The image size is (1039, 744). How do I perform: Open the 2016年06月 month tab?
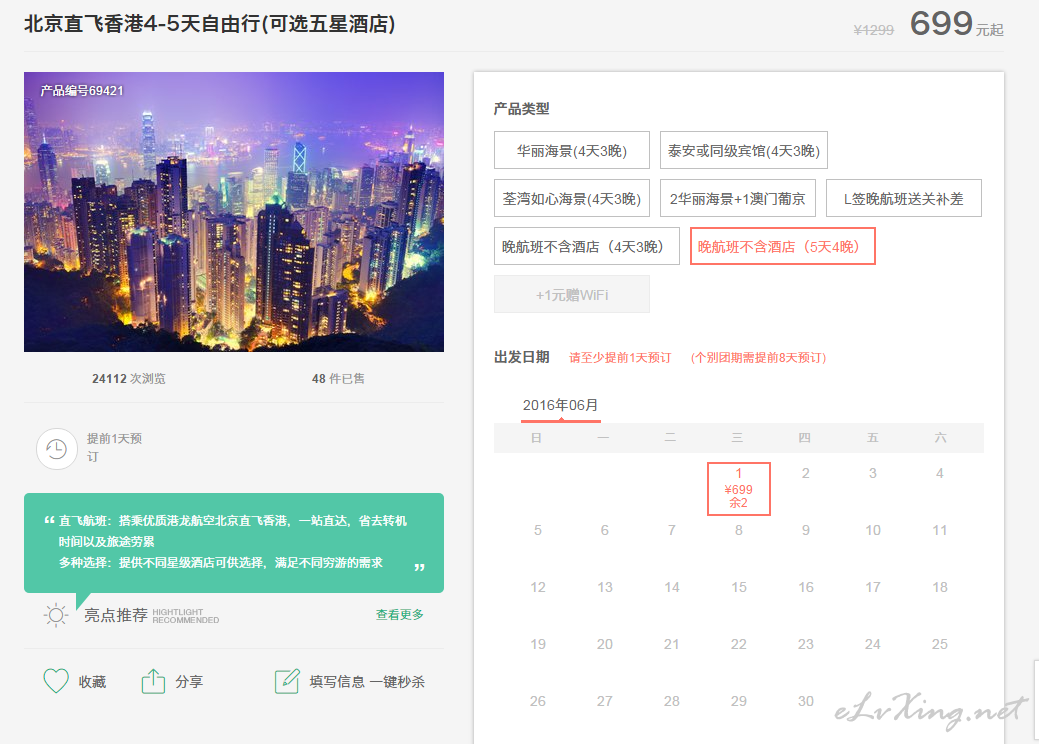pyautogui.click(x=561, y=405)
